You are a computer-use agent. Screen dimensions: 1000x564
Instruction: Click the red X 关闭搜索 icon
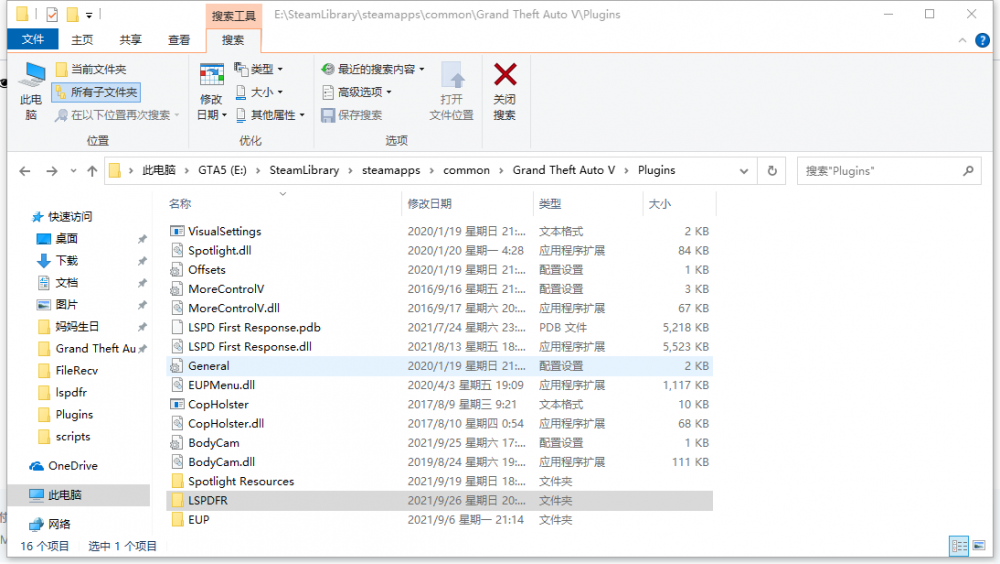505,76
